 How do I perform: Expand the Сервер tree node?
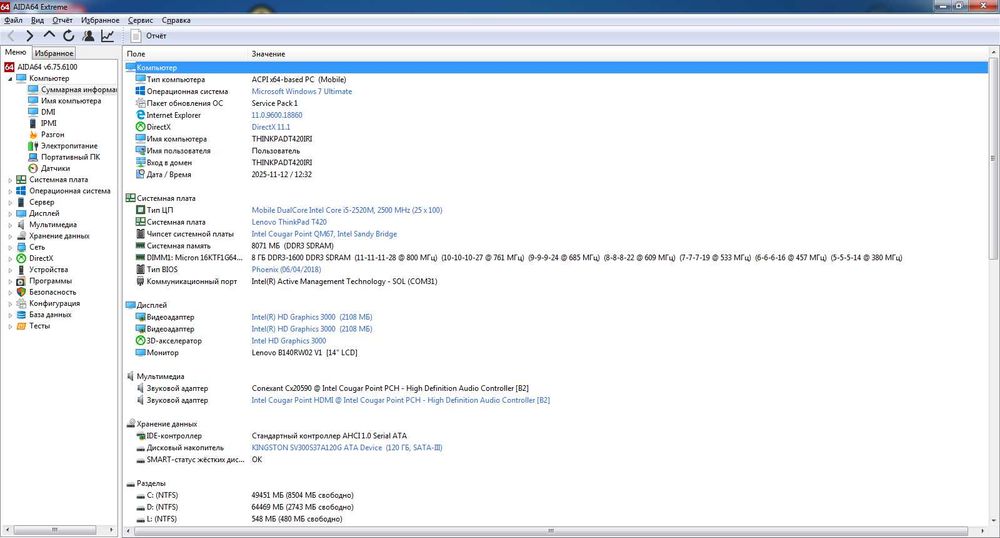click(10, 203)
